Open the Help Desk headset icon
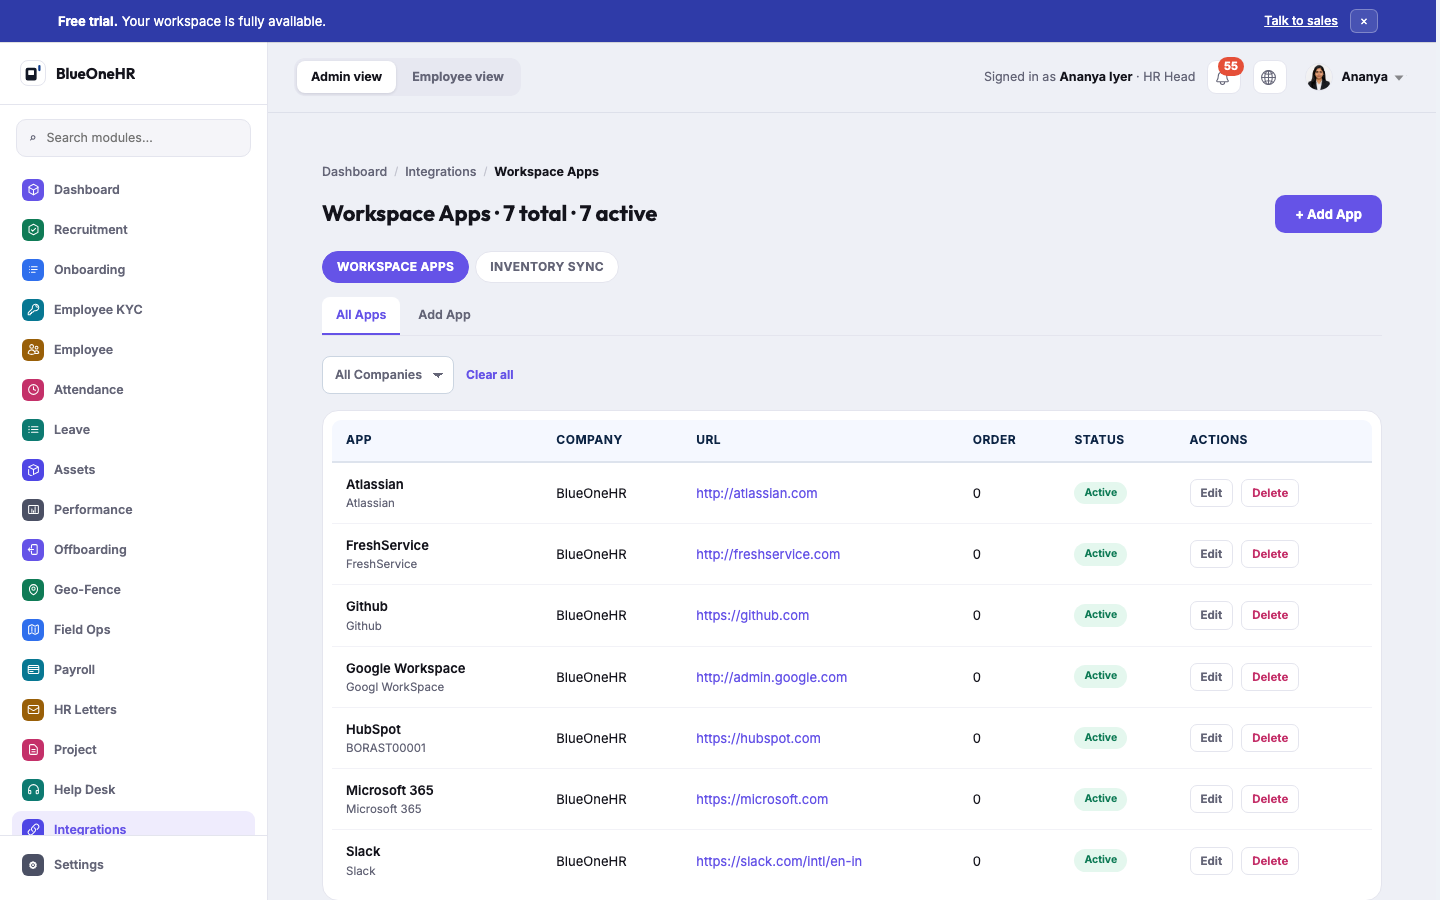This screenshot has height=900, width=1440. point(33,789)
